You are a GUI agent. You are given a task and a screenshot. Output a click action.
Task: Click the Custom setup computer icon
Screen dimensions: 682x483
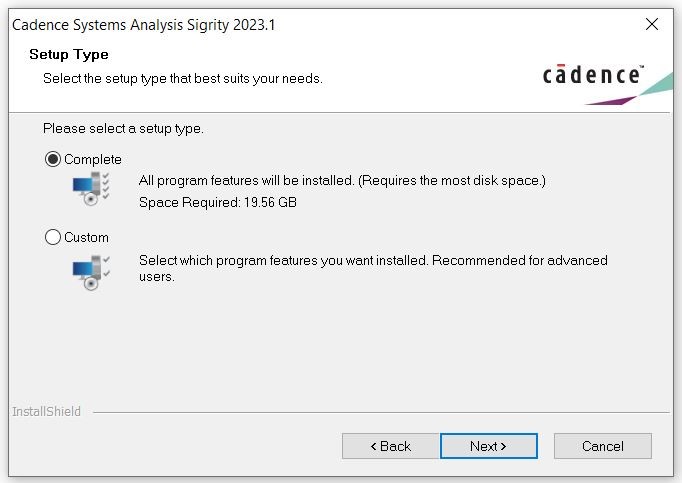pos(91,272)
